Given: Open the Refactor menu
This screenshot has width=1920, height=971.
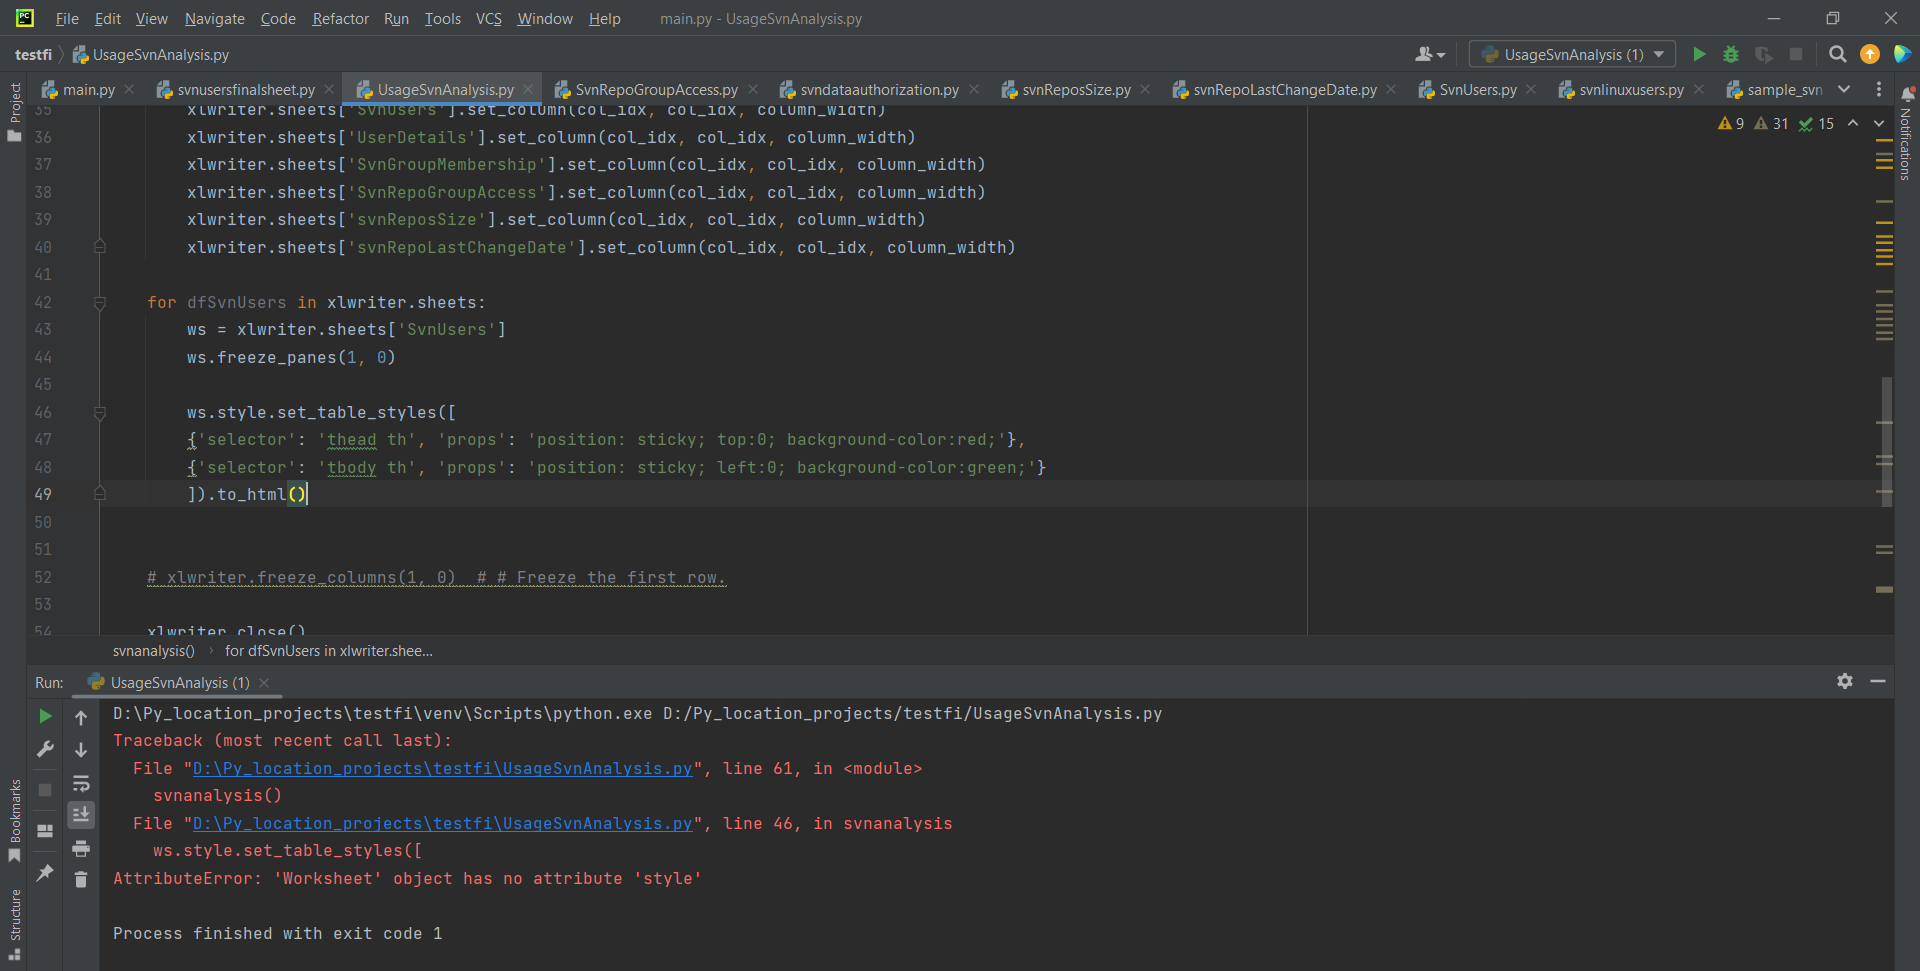Looking at the screenshot, I should tap(340, 18).
